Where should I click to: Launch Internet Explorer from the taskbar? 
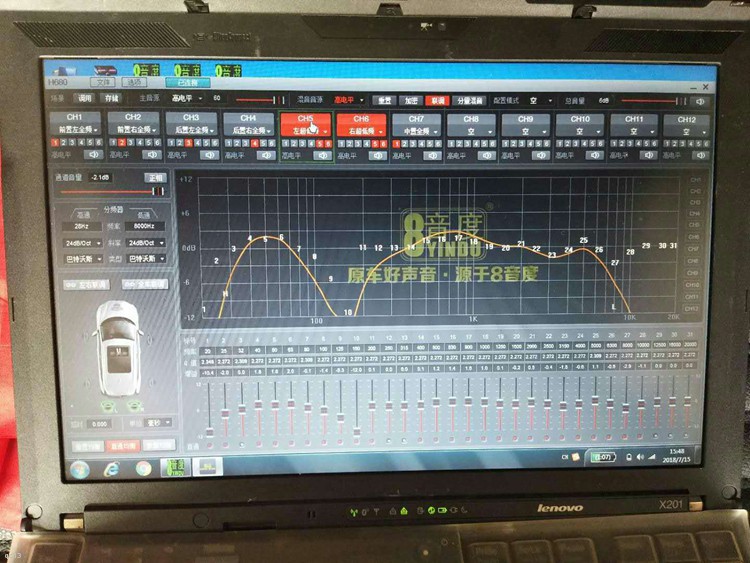111,469
